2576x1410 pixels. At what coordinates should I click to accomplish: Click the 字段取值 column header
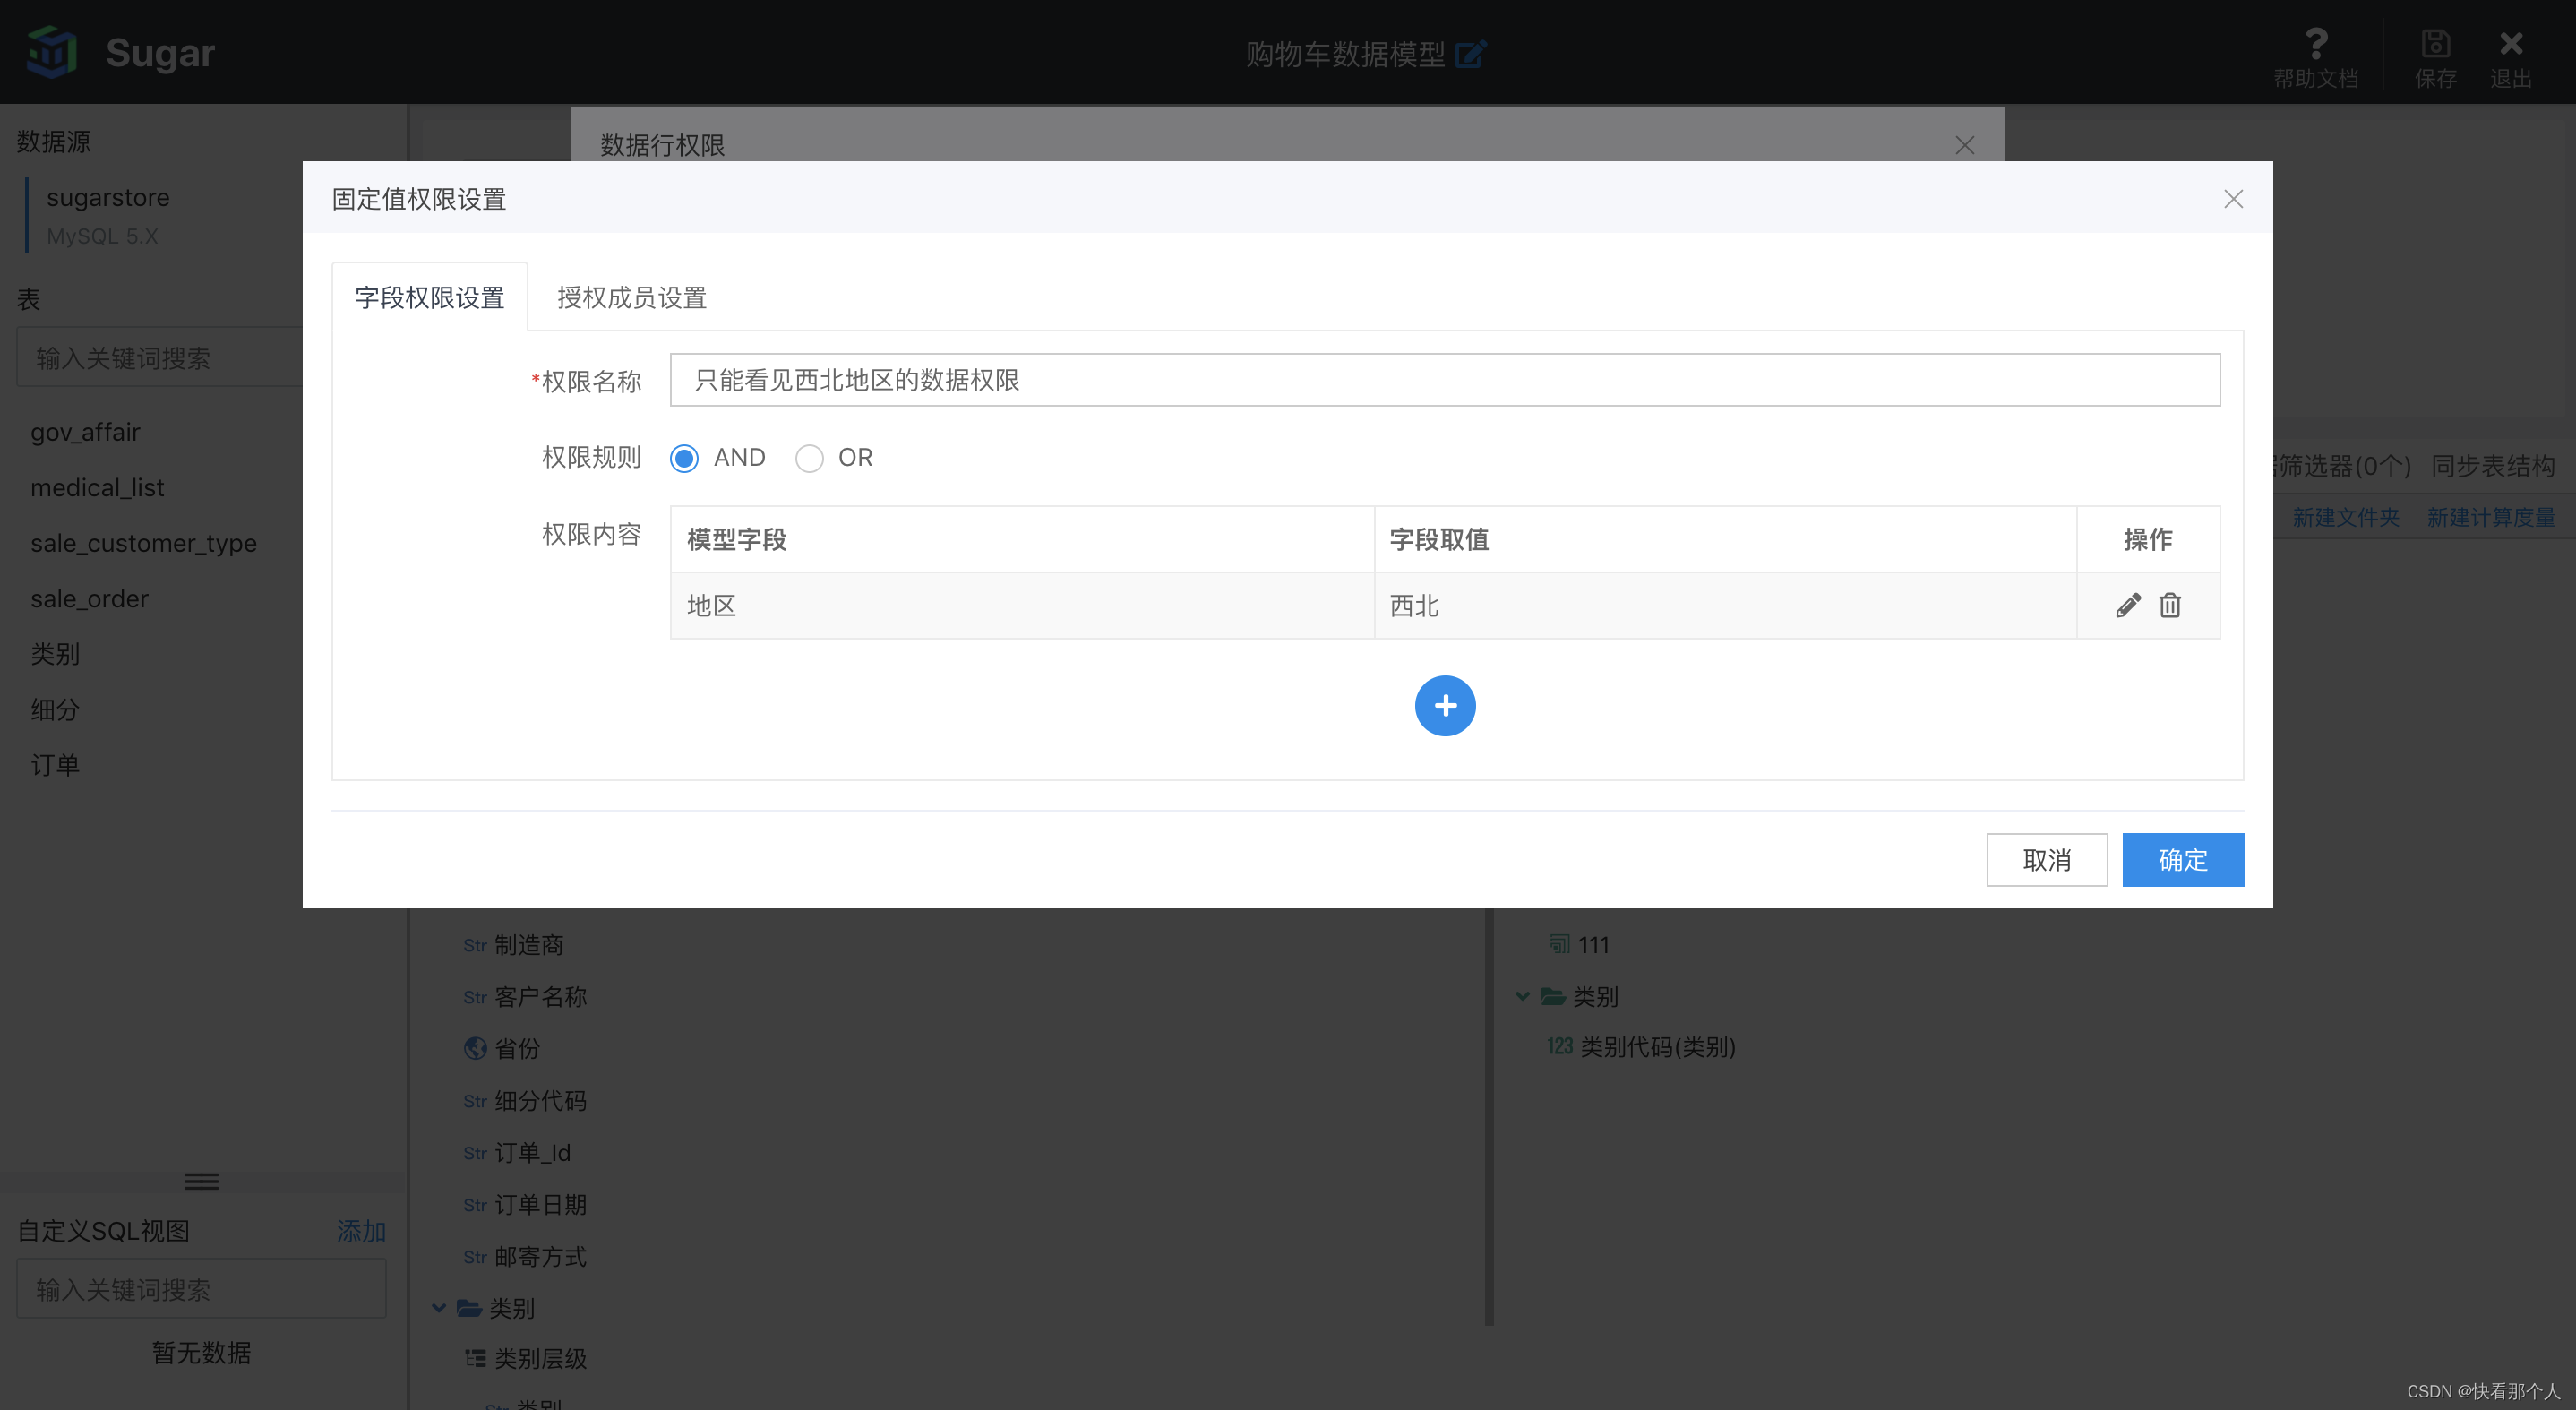[x=1725, y=540]
